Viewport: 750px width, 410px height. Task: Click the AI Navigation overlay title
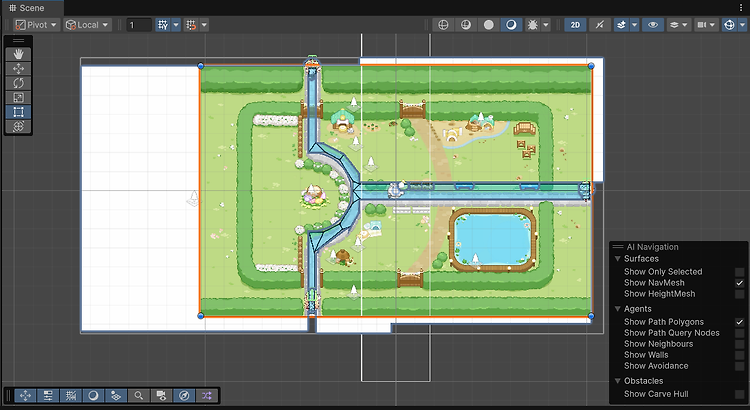(x=652, y=247)
